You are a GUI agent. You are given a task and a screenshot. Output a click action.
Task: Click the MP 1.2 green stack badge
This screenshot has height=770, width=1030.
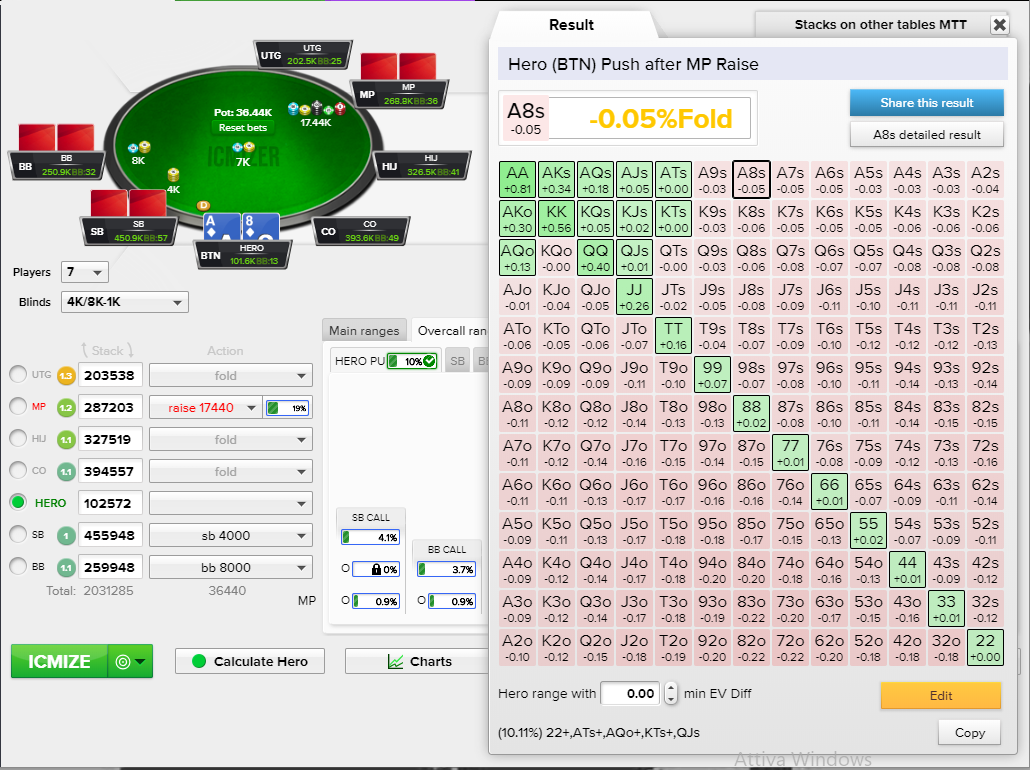[x=66, y=408]
